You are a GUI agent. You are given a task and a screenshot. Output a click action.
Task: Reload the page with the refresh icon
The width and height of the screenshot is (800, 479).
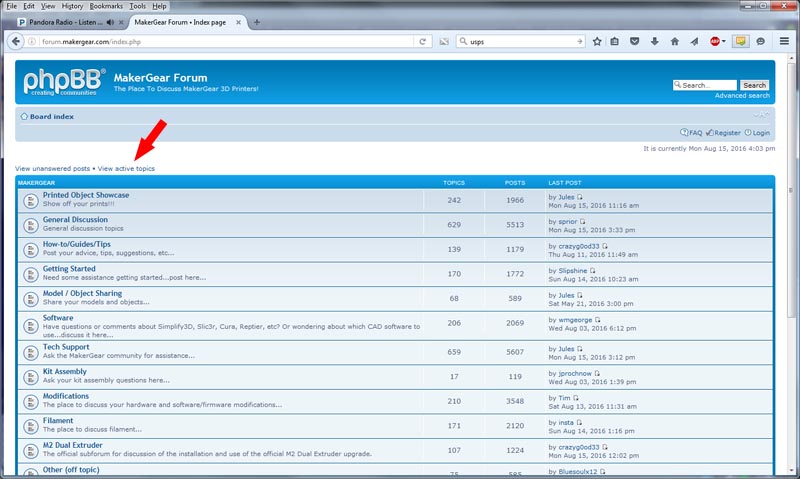[x=424, y=41]
